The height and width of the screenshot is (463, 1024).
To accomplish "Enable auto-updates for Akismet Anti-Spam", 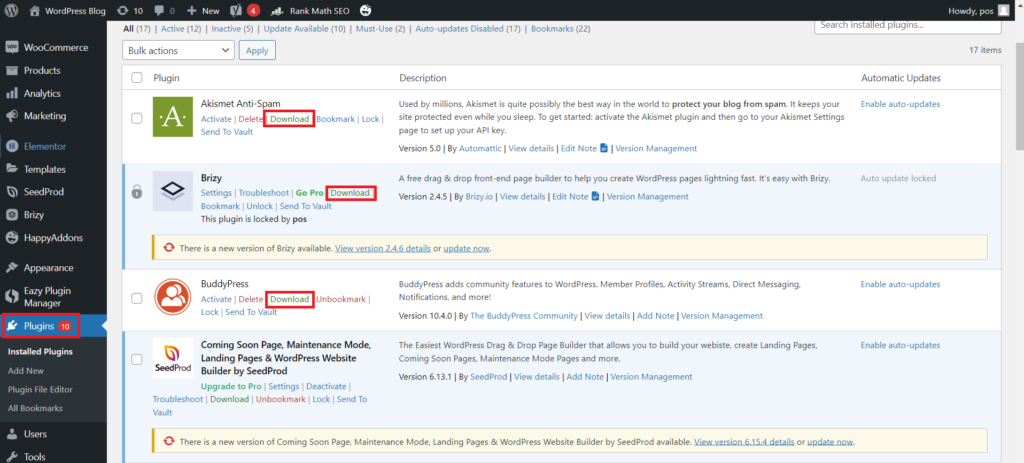I will click(x=901, y=104).
